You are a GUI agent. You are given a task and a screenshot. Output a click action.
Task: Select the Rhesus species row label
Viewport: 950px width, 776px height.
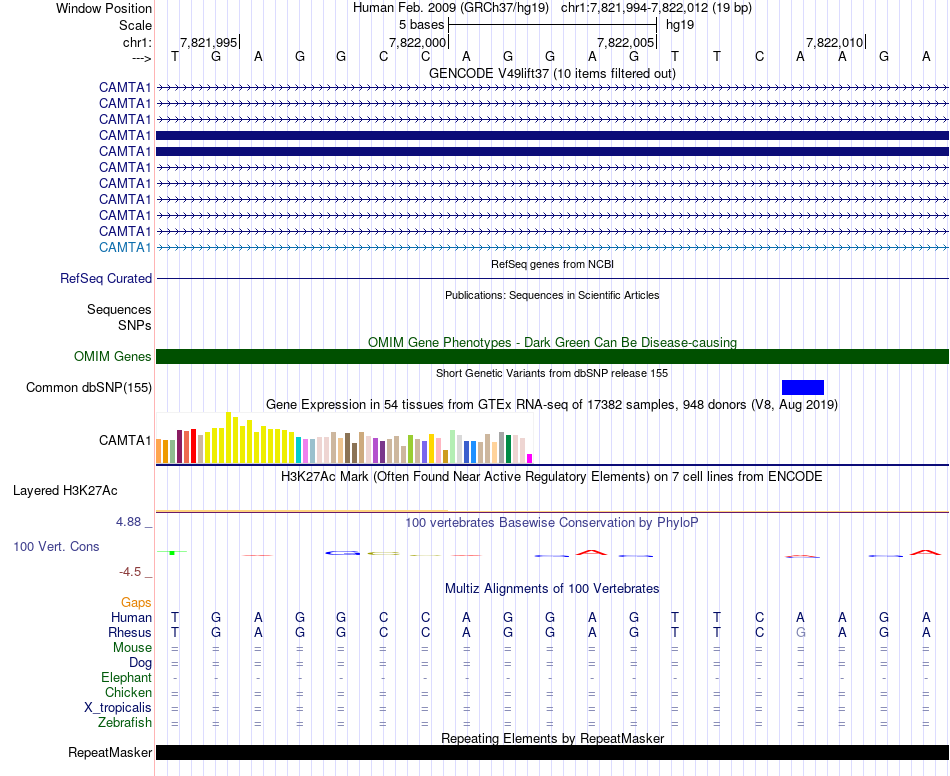click(x=130, y=633)
